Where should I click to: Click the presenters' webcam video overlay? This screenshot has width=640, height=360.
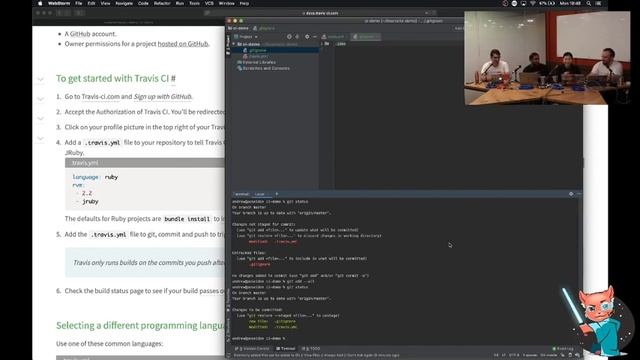[x=547, y=58]
